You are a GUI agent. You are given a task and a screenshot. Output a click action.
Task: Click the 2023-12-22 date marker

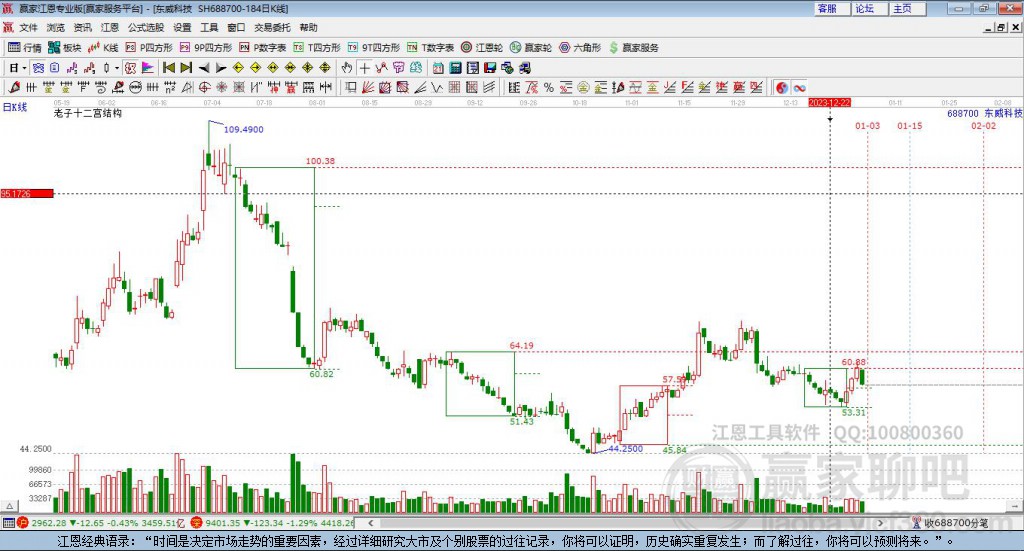click(x=829, y=103)
